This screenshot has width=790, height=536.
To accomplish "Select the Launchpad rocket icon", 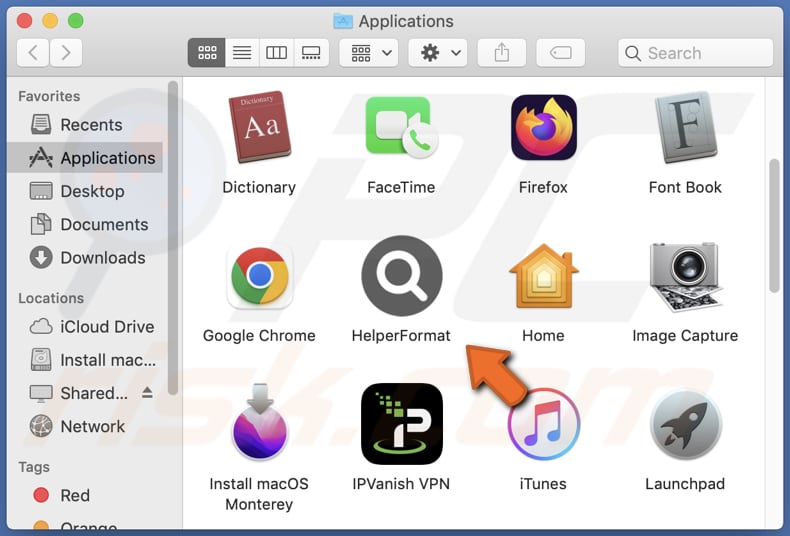I will pos(685,425).
